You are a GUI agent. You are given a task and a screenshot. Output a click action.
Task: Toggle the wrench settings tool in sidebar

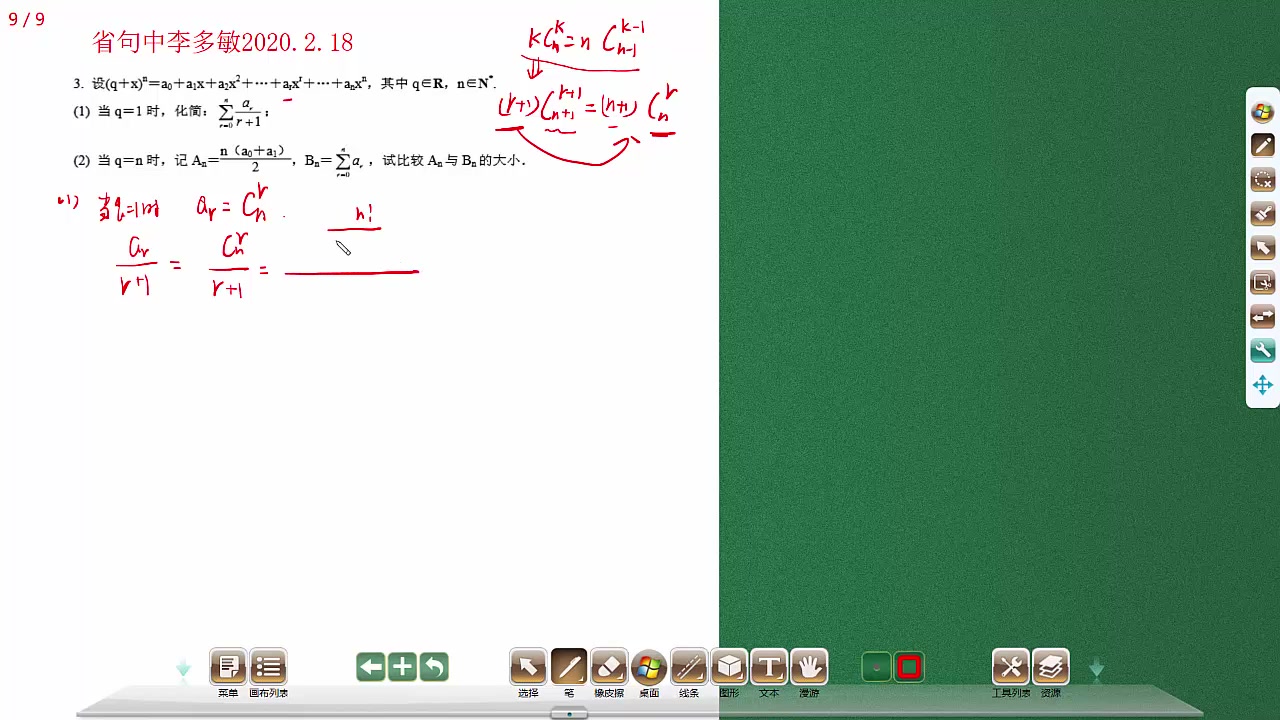[x=1262, y=350]
